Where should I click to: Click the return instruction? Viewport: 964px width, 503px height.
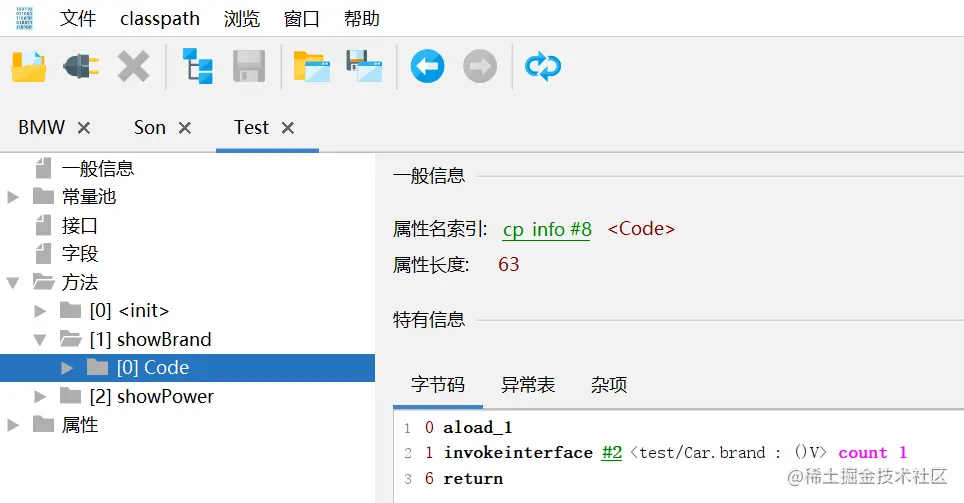click(473, 478)
